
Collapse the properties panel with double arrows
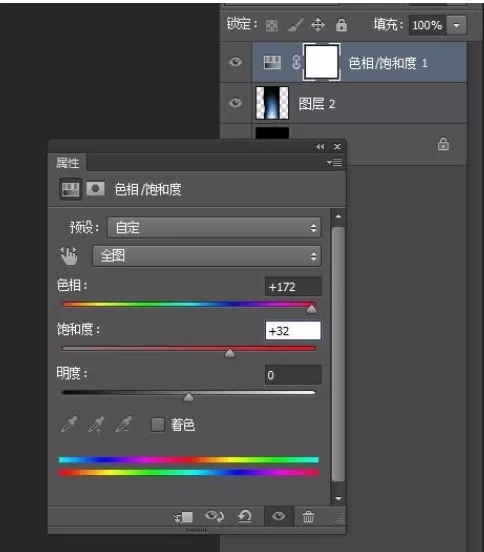(320, 146)
